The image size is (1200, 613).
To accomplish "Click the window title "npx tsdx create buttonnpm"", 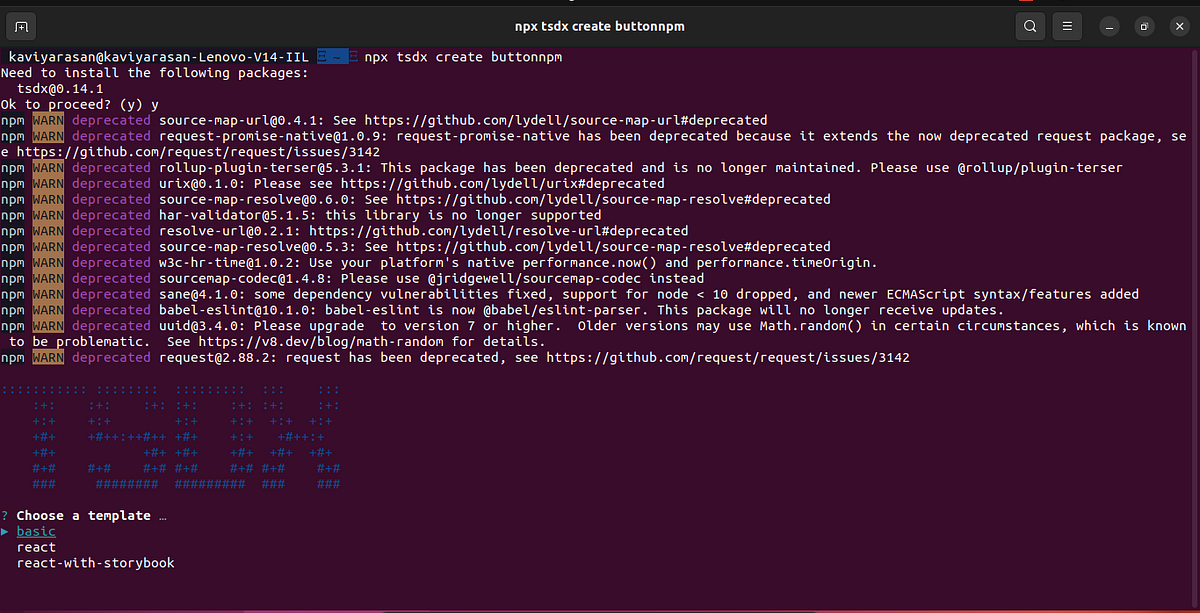I will (599, 25).
